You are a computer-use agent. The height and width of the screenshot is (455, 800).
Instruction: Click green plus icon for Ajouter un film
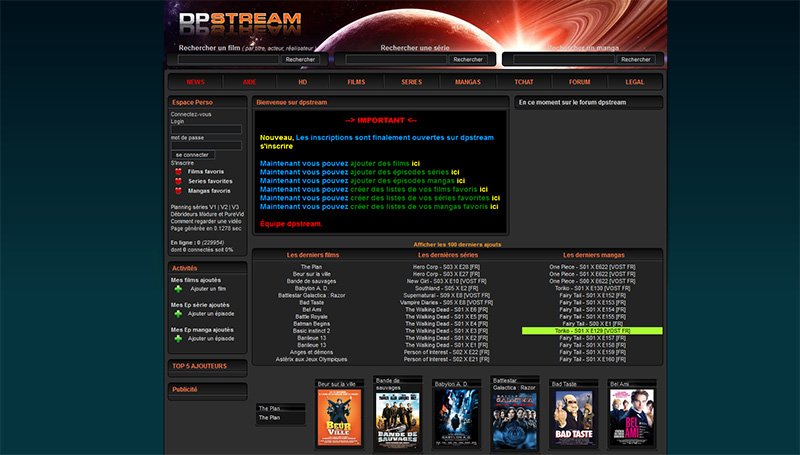(x=178, y=289)
